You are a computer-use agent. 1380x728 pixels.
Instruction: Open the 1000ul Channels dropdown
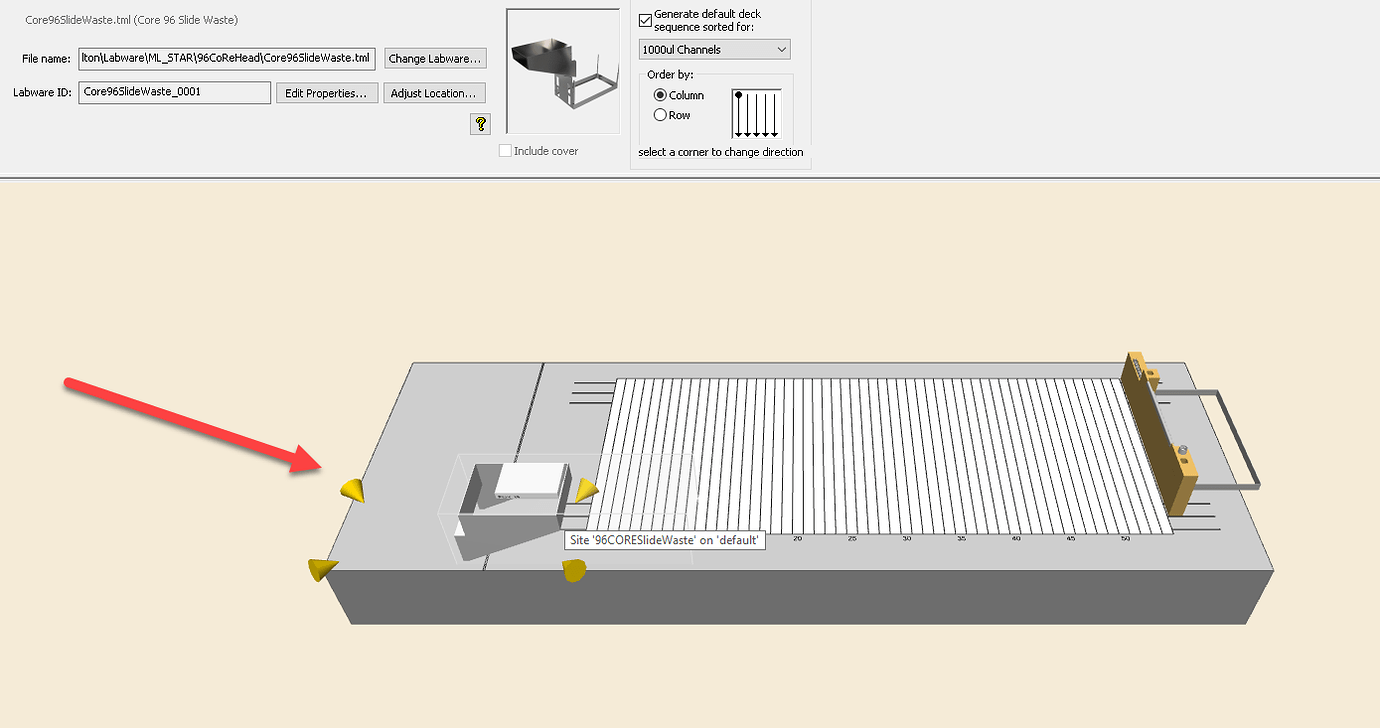pos(714,49)
